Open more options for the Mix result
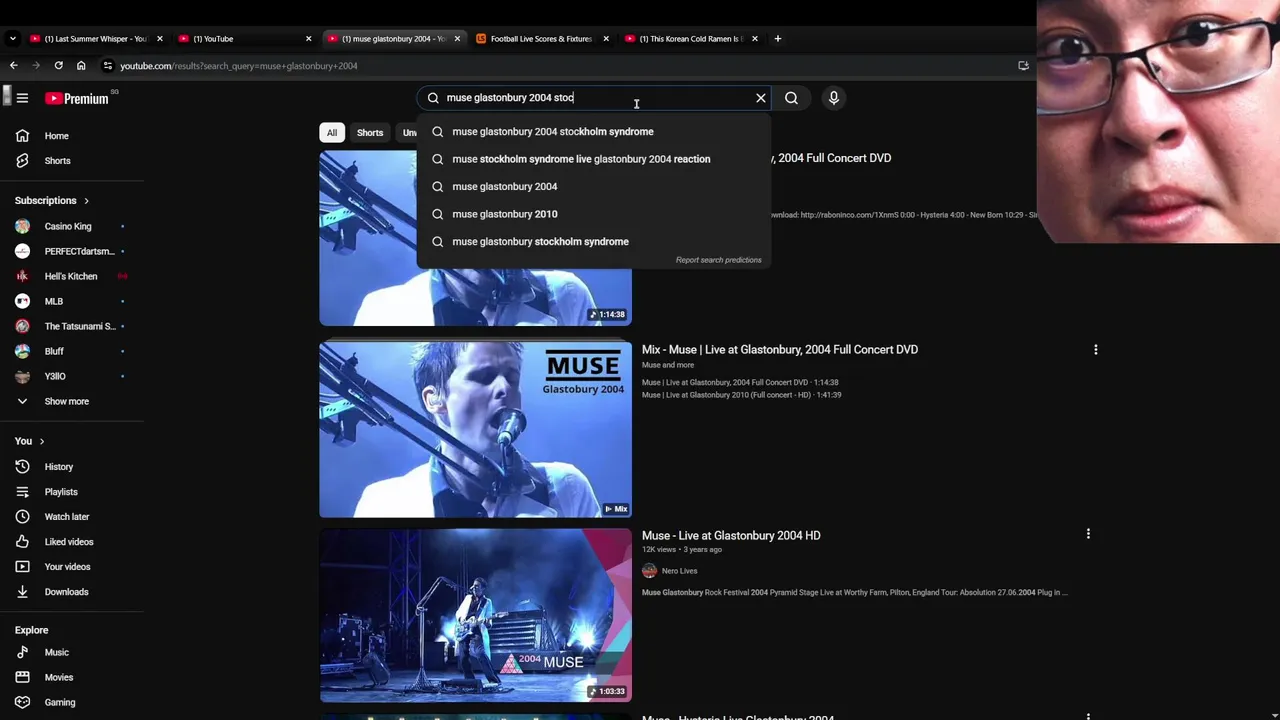Viewport: 1280px width, 720px height. click(1095, 350)
